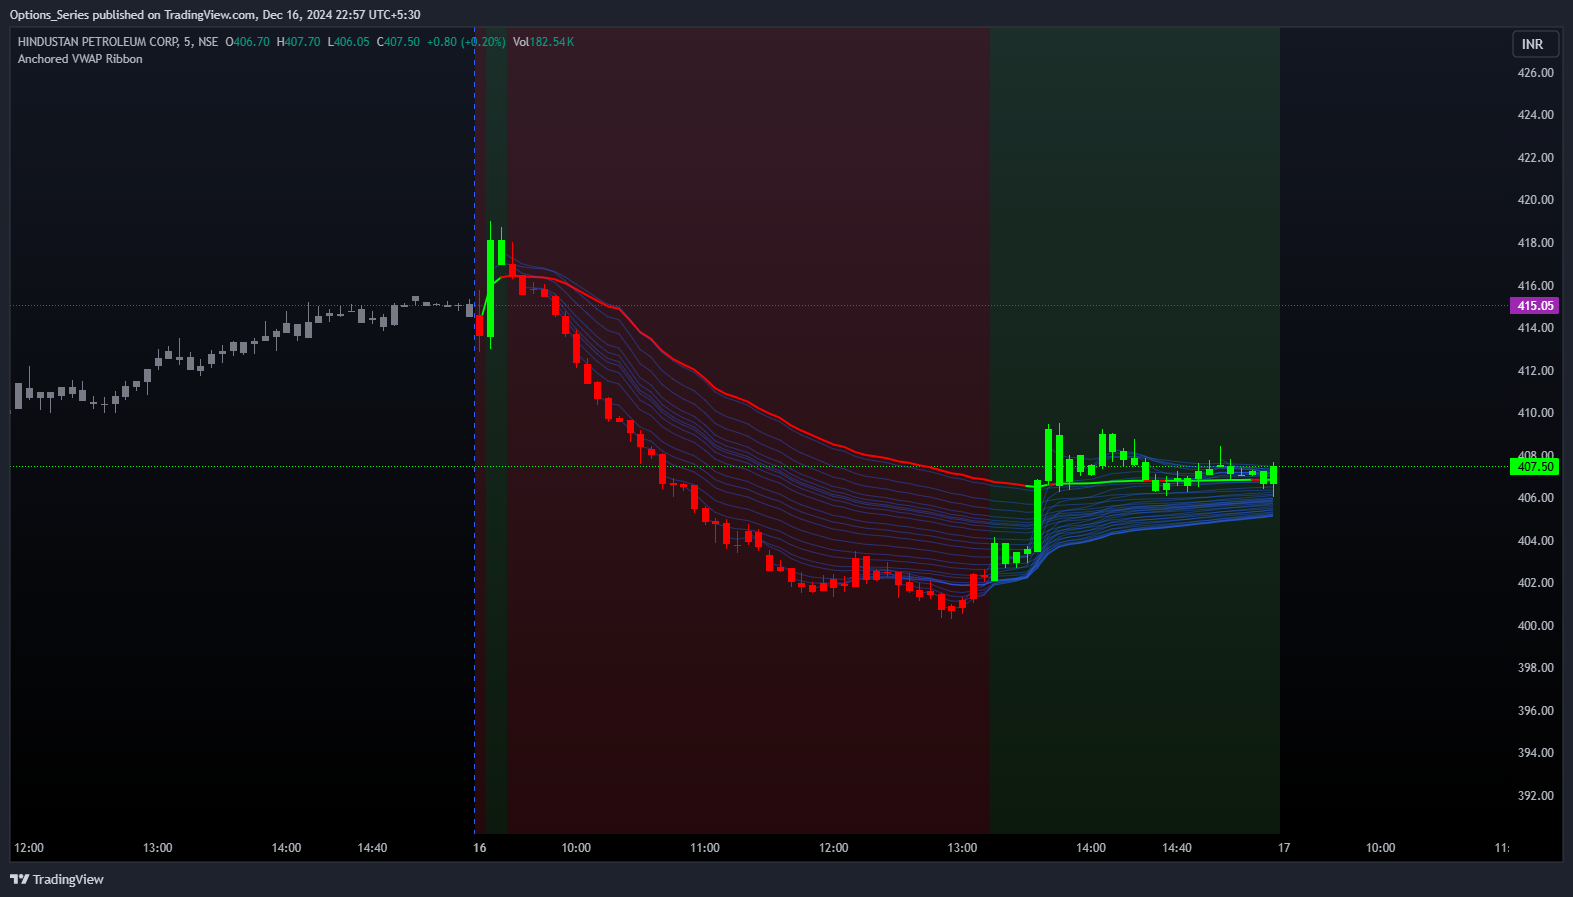Screen dimensions: 1573x897
Task: Click the INR currency button
Action: (1533, 44)
